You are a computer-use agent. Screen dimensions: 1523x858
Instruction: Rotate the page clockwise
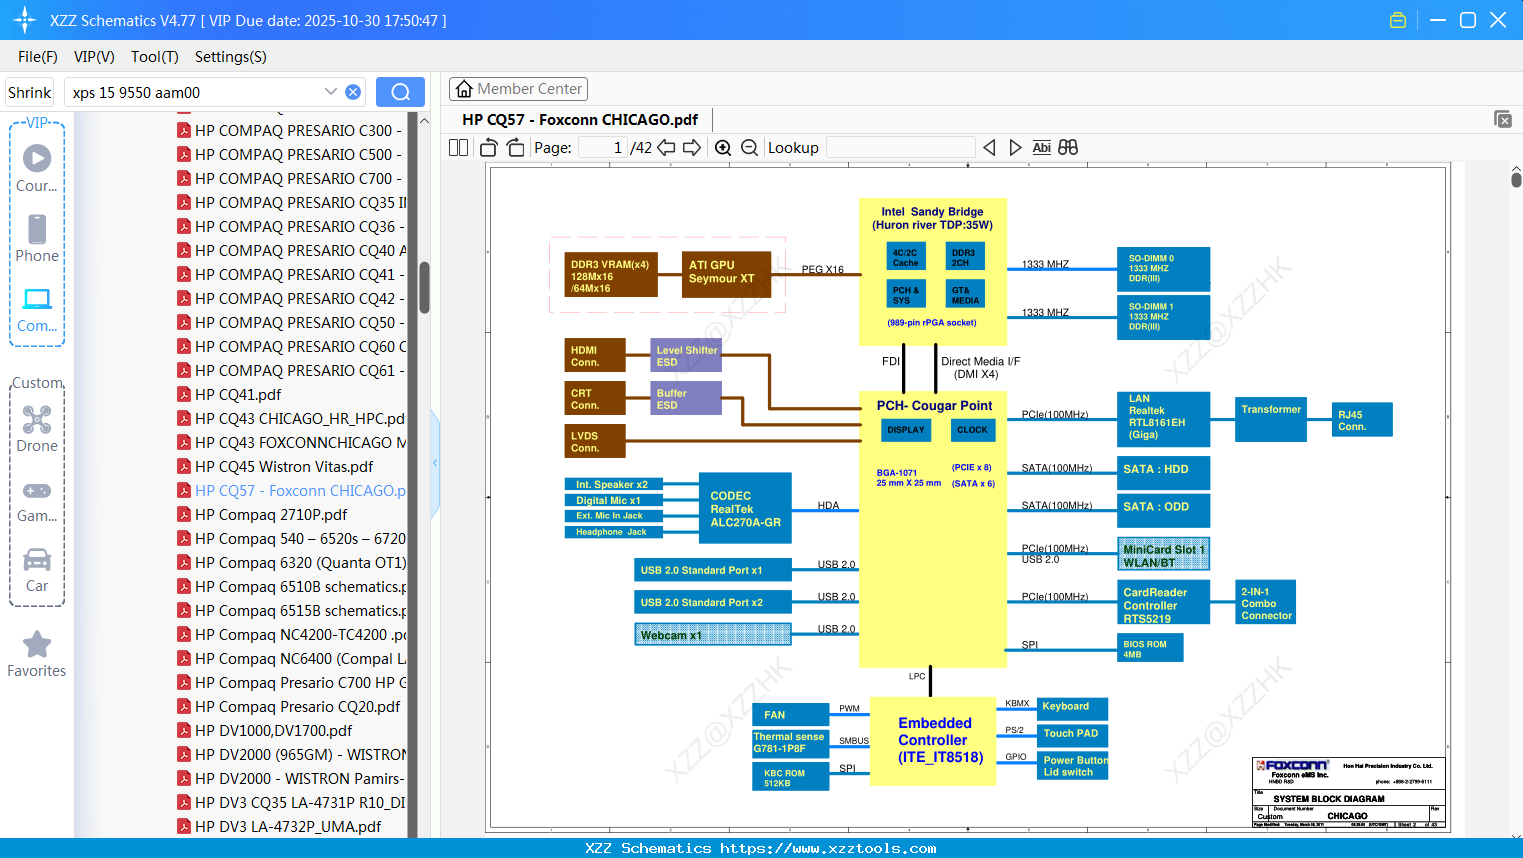point(515,148)
